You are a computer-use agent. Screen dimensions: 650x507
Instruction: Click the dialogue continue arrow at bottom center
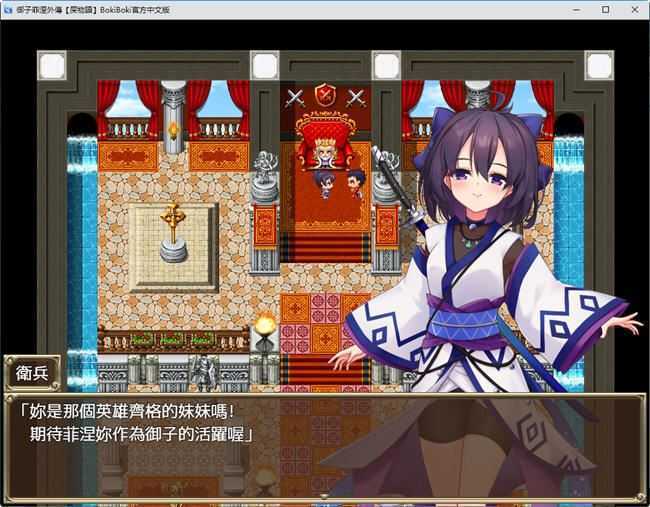click(x=324, y=494)
